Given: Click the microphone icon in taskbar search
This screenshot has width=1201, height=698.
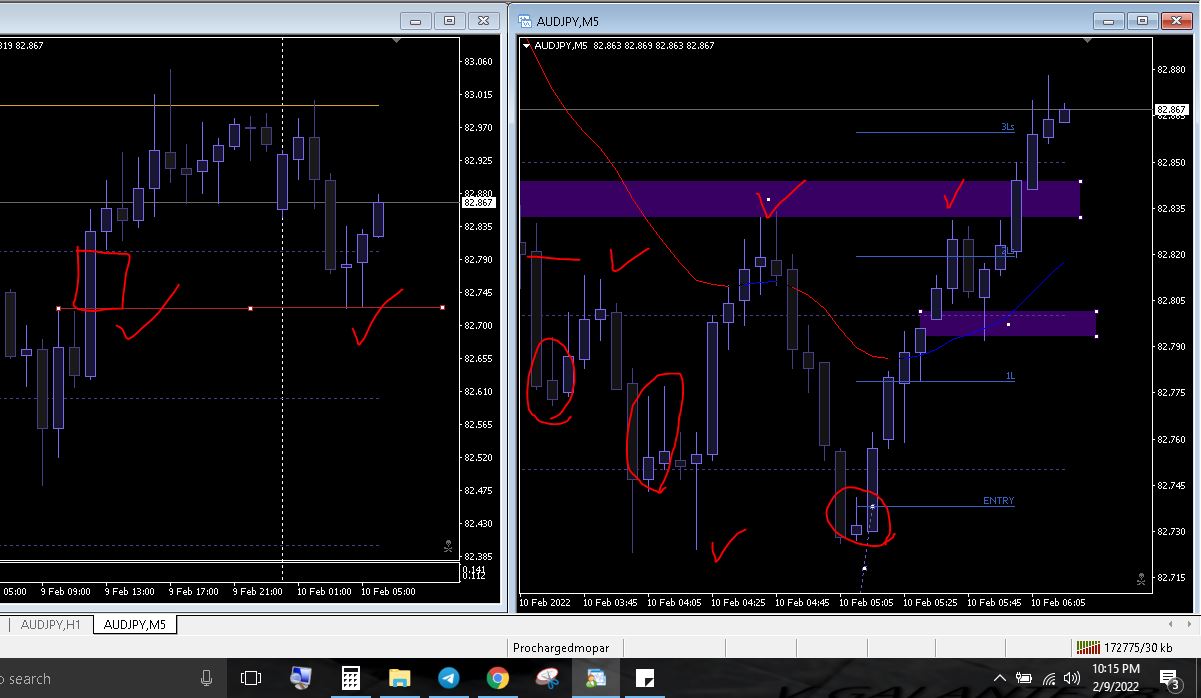Looking at the screenshot, I should [206, 679].
